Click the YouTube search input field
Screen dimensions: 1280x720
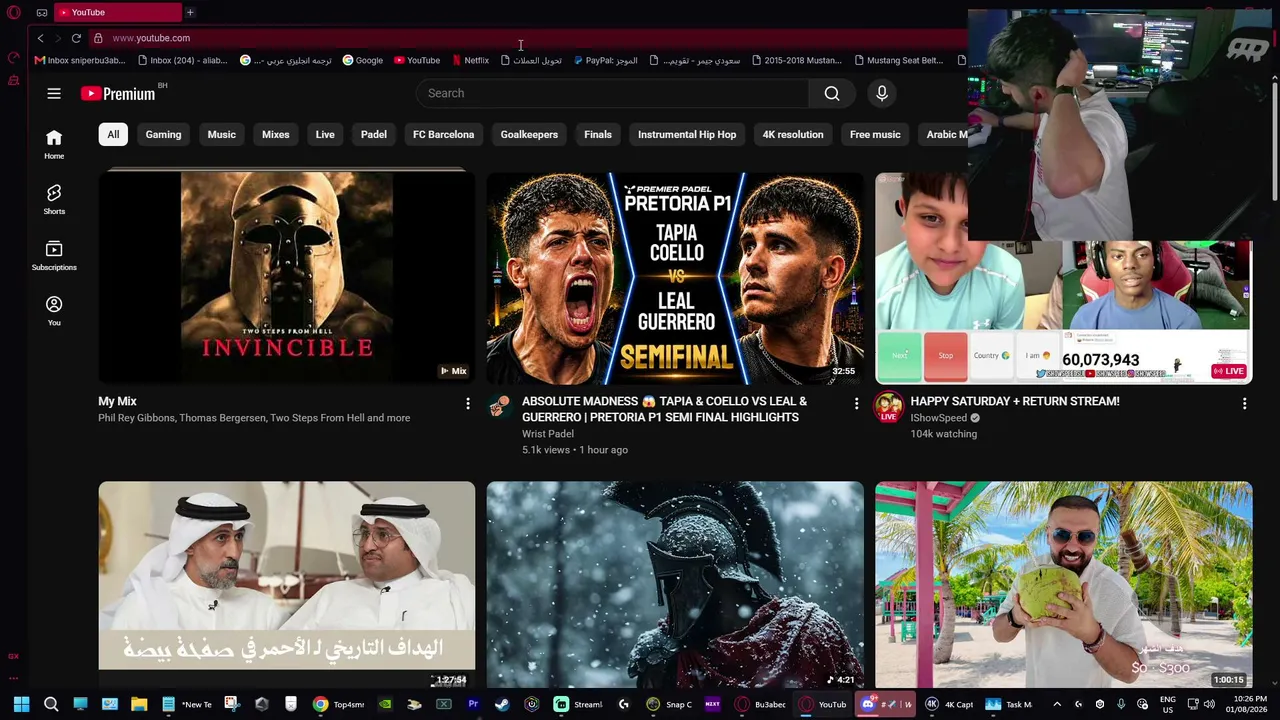click(x=613, y=93)
